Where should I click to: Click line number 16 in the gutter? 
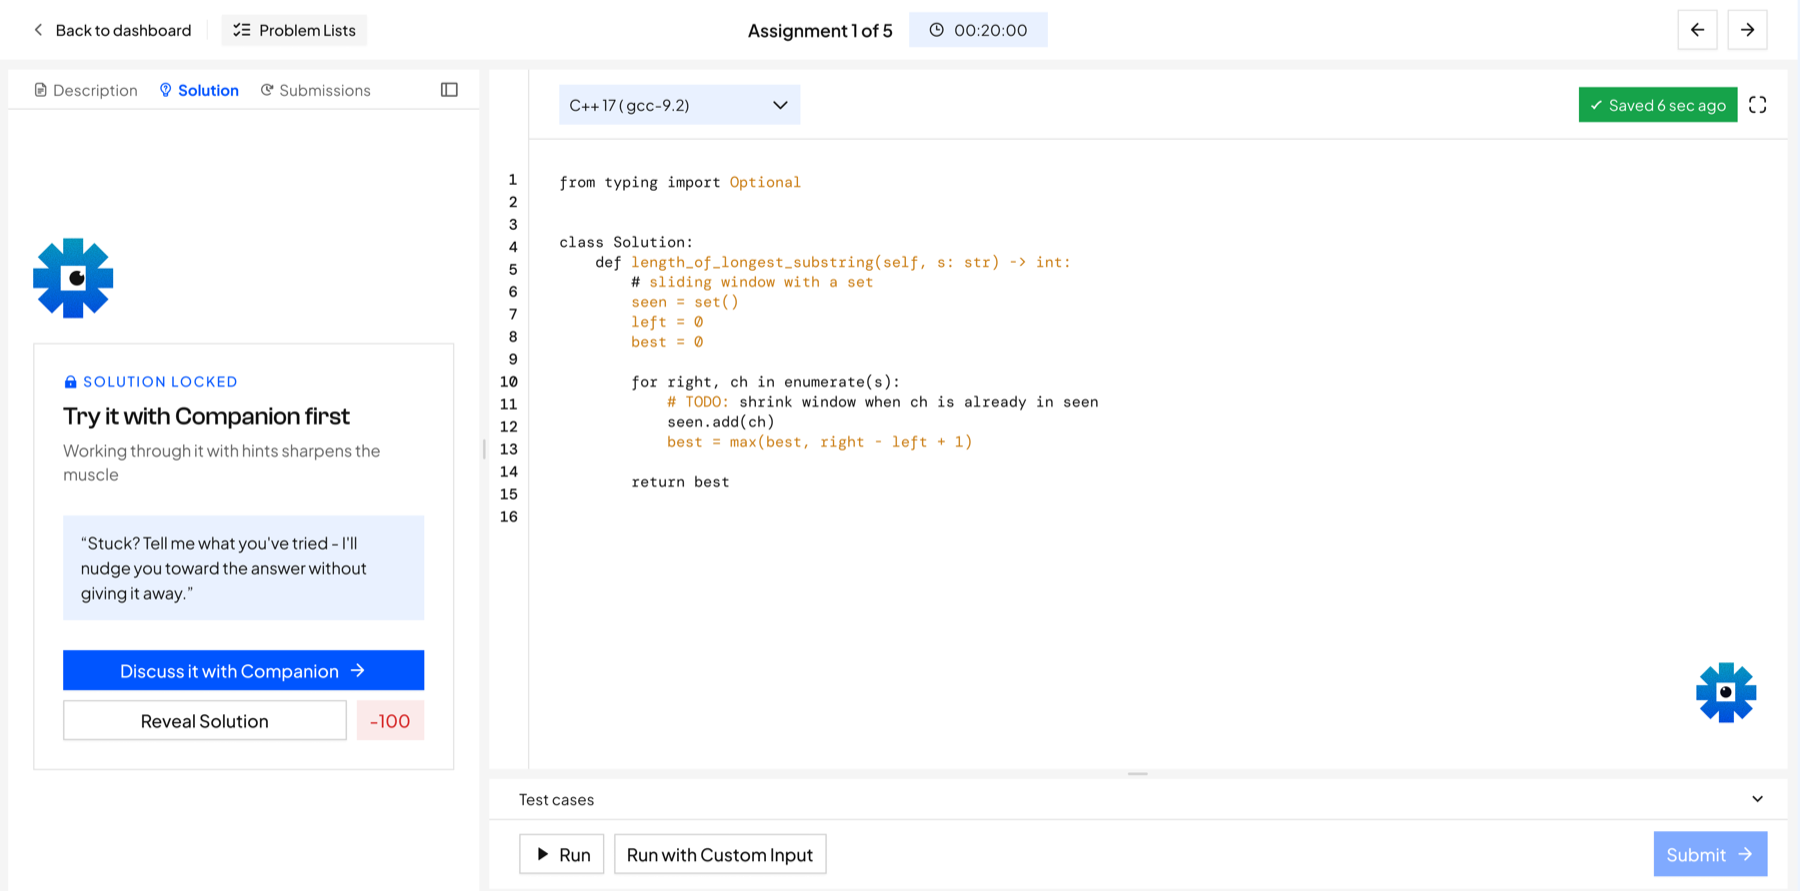point(509,517)
